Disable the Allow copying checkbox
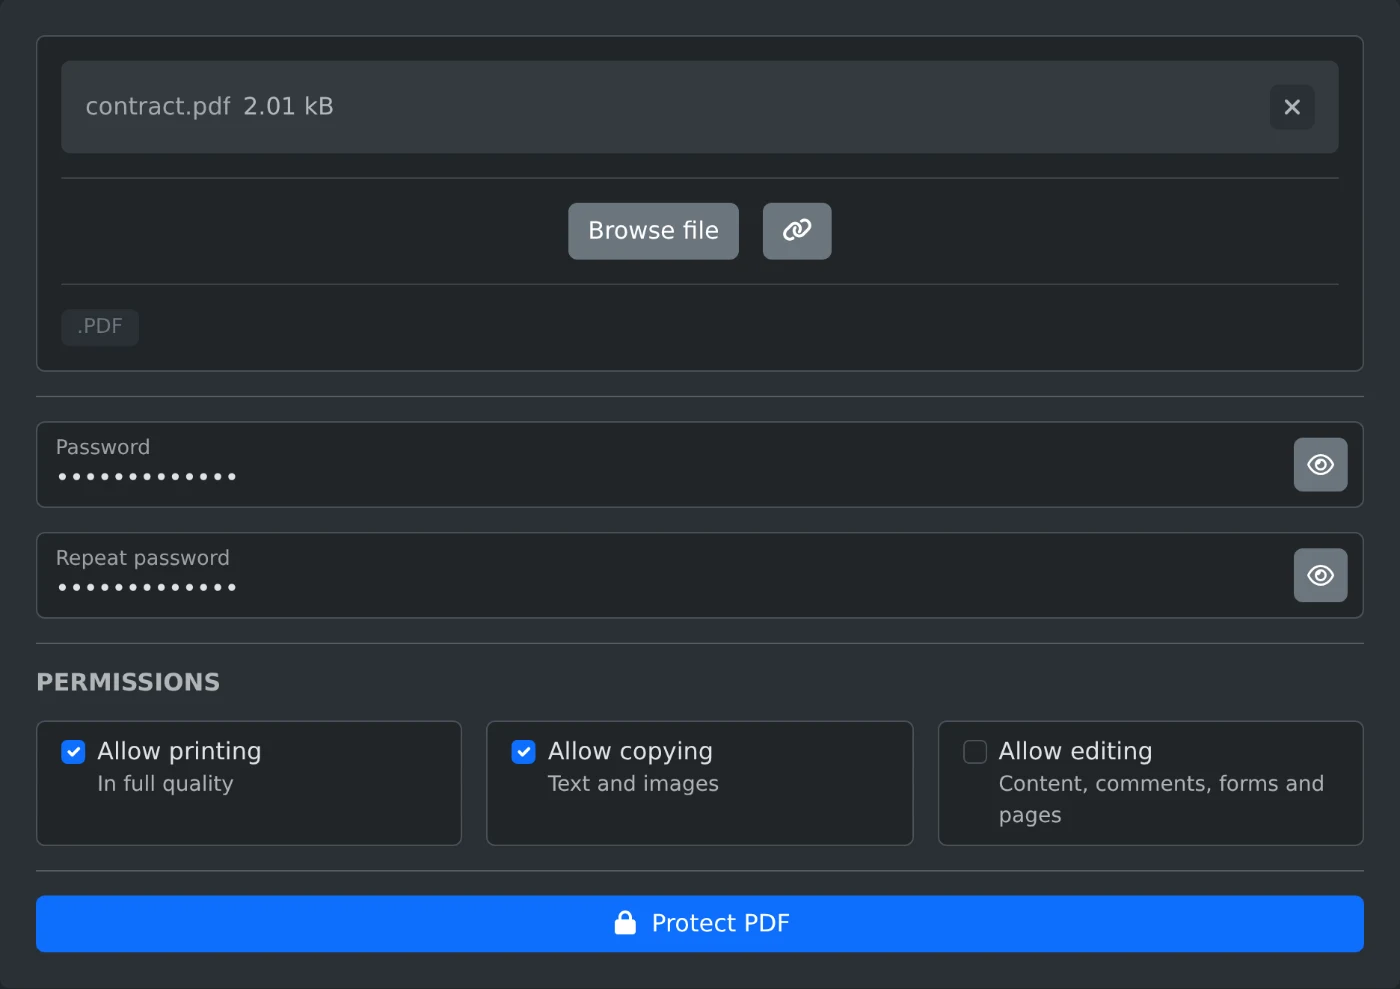1400x989 pixels. (524, 752)
